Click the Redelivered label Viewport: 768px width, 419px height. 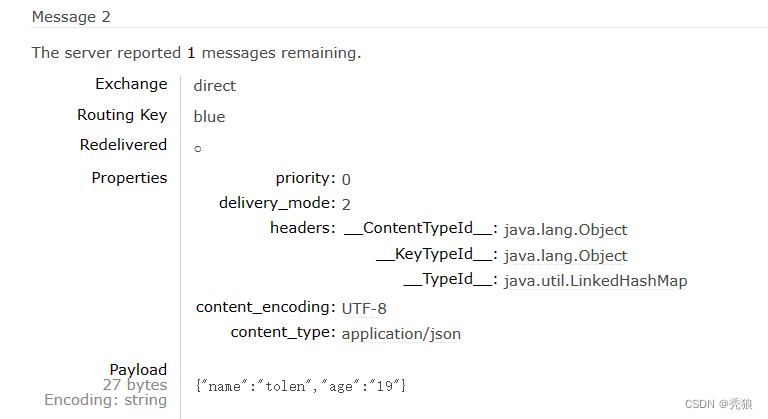pyautogui.click(x=123, y=145)
